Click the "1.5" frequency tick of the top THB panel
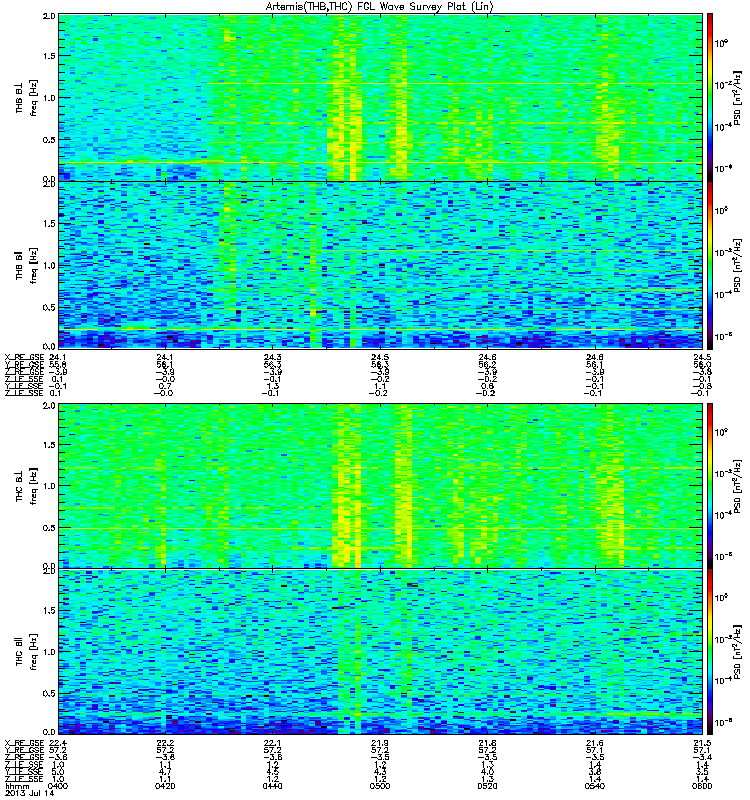This screenshot has width=750, height=800. (x=49, y=56)
